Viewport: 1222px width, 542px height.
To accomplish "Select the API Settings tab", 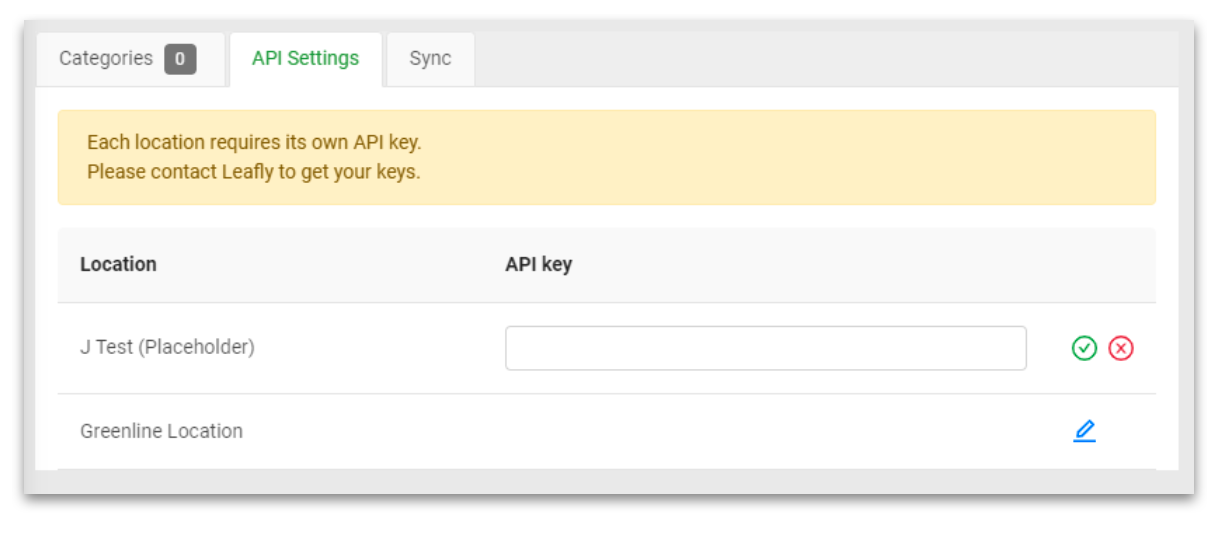I will [305, 59].
